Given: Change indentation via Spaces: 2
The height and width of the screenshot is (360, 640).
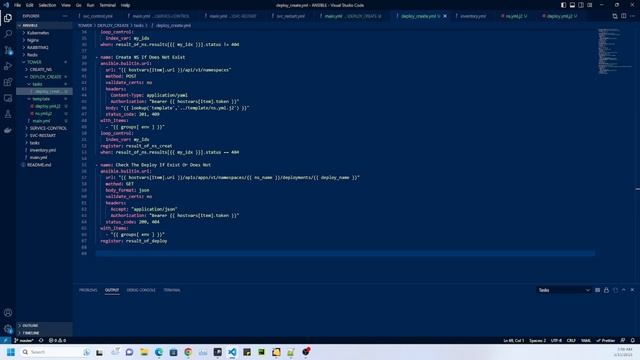Looking at the screenshot, I should 538,340.
